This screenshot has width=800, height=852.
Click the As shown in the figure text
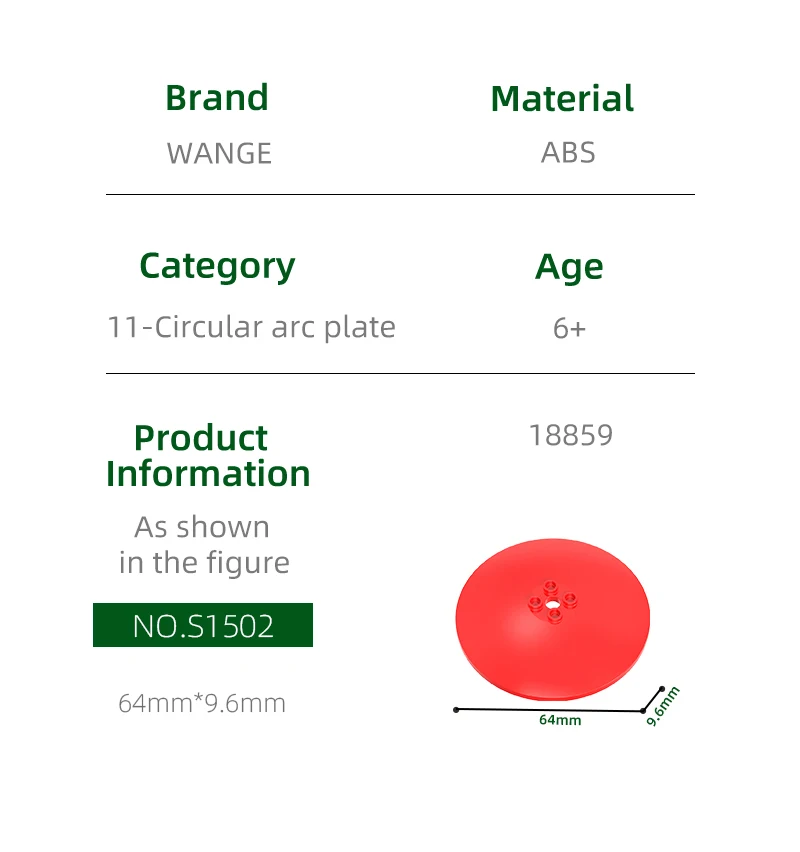pos(203,545)
